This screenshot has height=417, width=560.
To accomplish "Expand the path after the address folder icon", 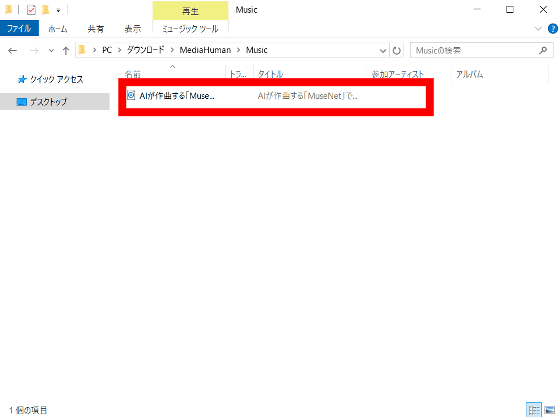I will click(94, 50).
